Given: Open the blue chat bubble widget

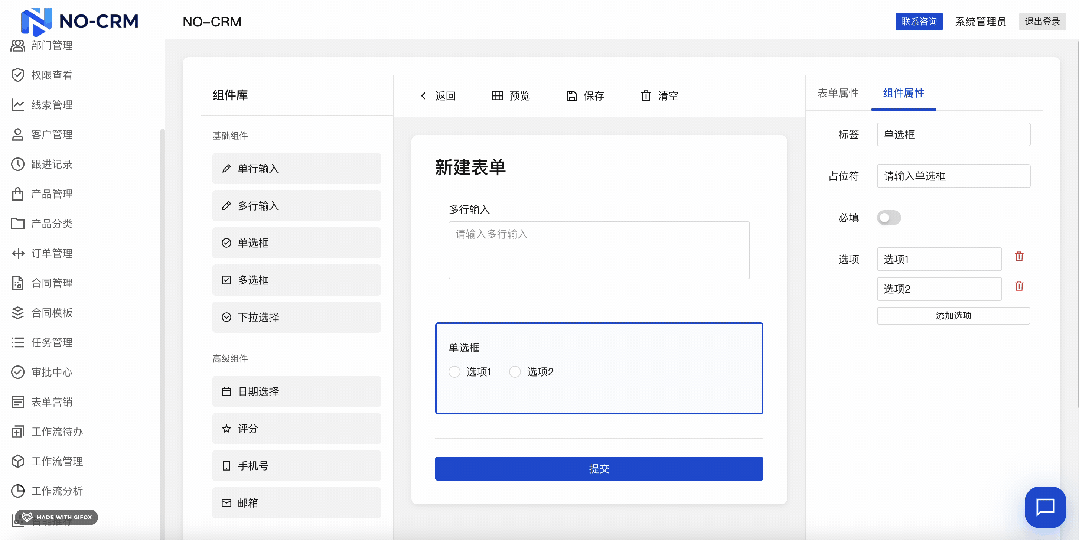Looking at the screenshot, I should (x=1045, y=507).
